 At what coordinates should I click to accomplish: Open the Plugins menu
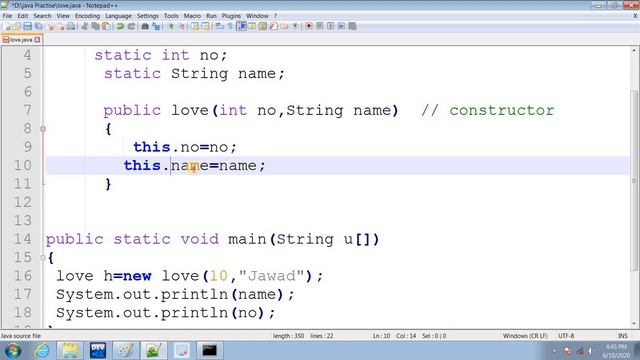231,16
